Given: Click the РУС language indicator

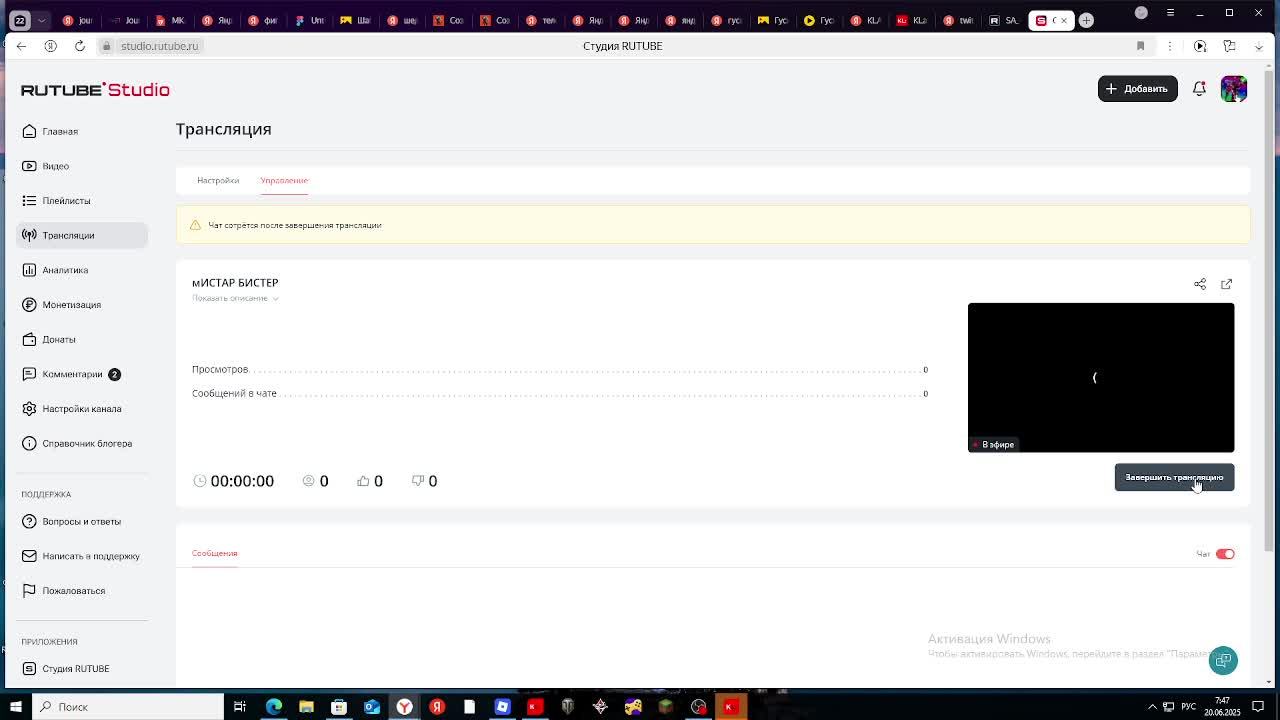Looking at the screenshot, I should (1190, 707).
